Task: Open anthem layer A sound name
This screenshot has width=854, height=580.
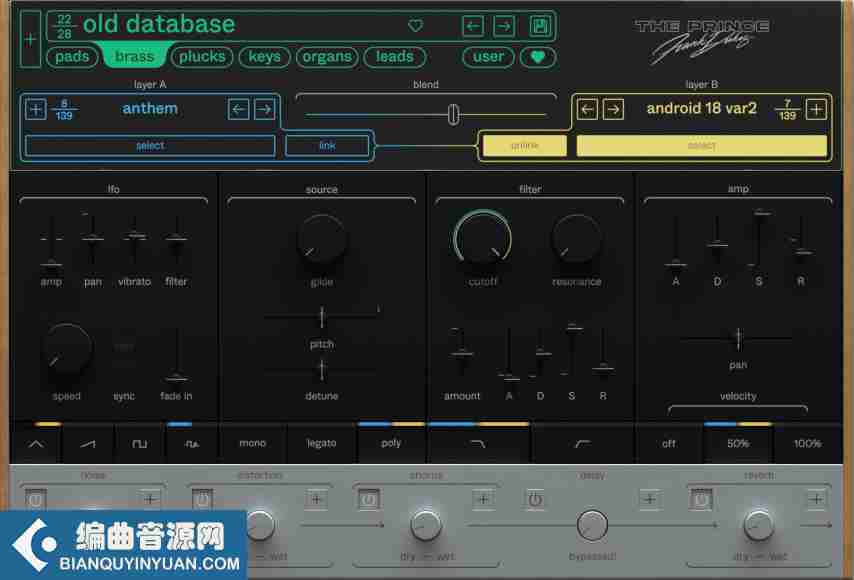Action: click(150, 108)
